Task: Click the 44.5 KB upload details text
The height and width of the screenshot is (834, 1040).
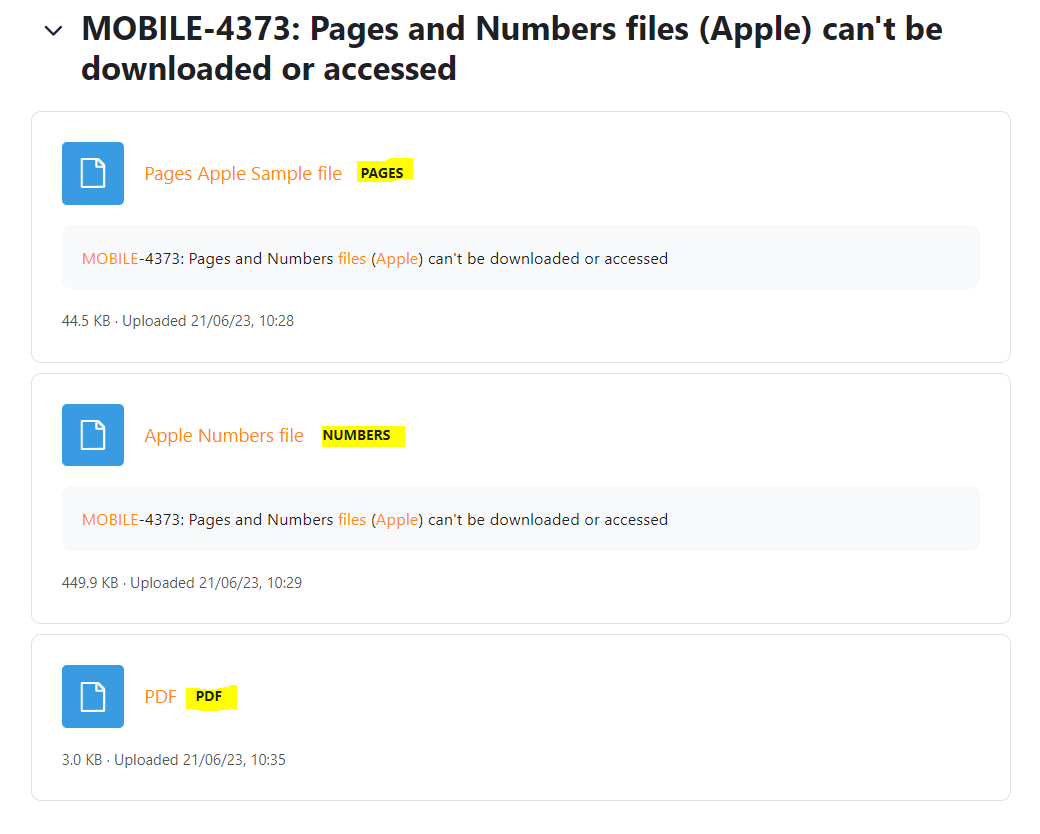Action: click(178, 321)
